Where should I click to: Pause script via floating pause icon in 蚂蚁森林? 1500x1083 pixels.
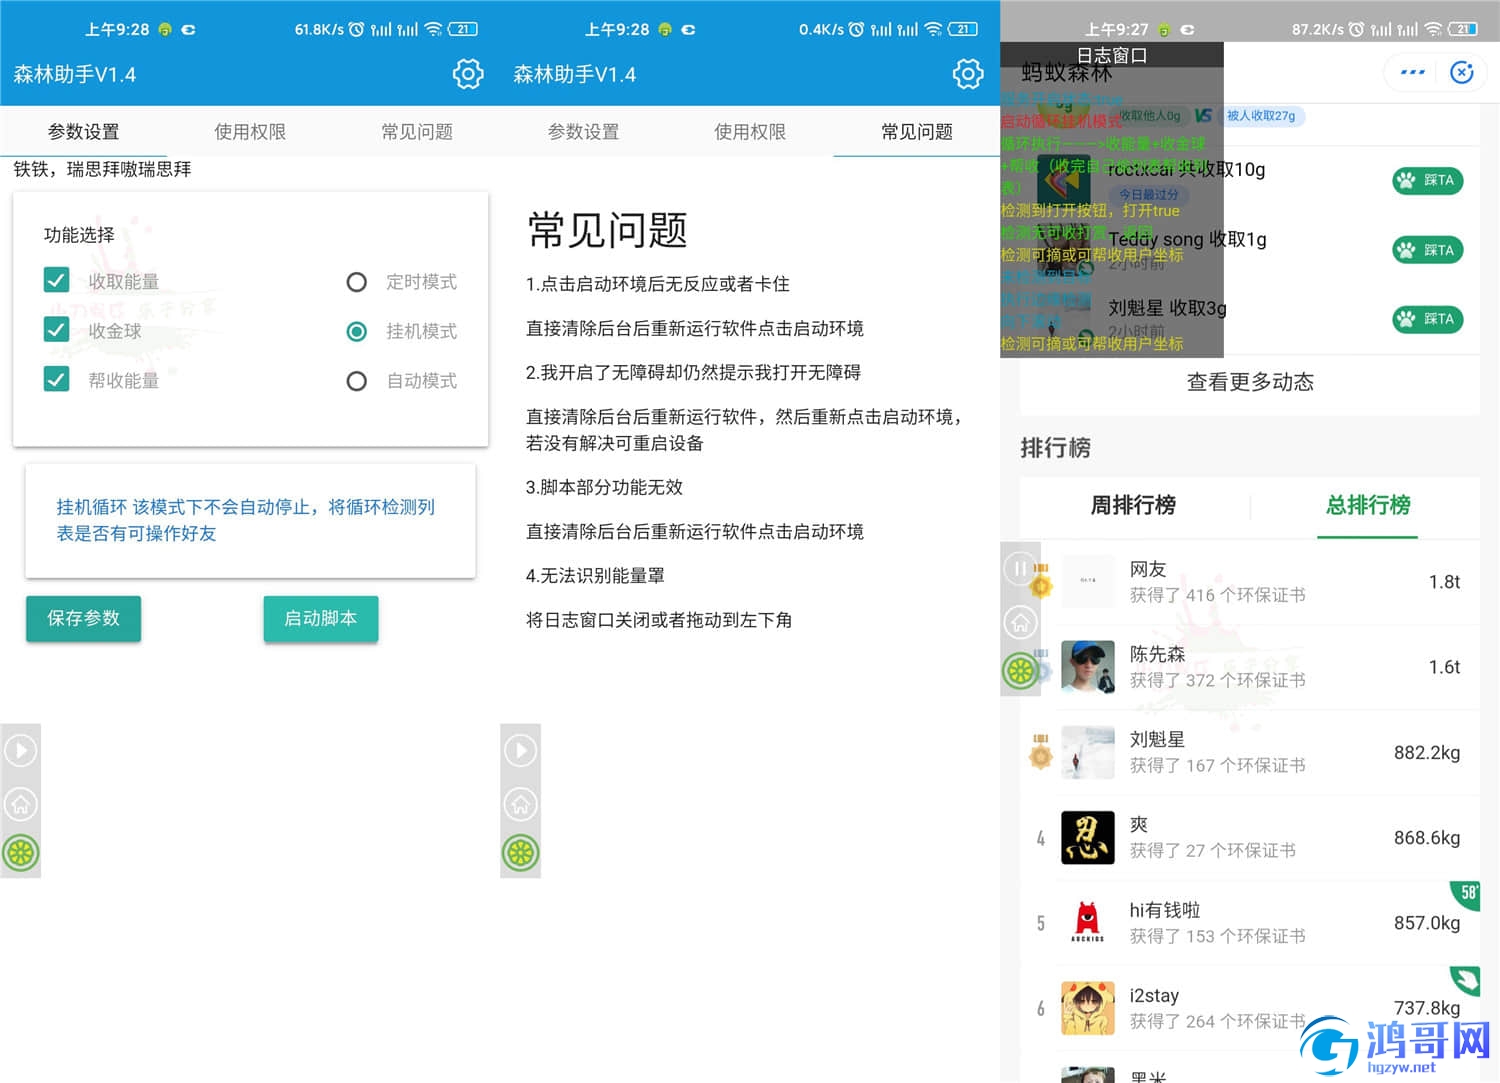click(1019, 569)
